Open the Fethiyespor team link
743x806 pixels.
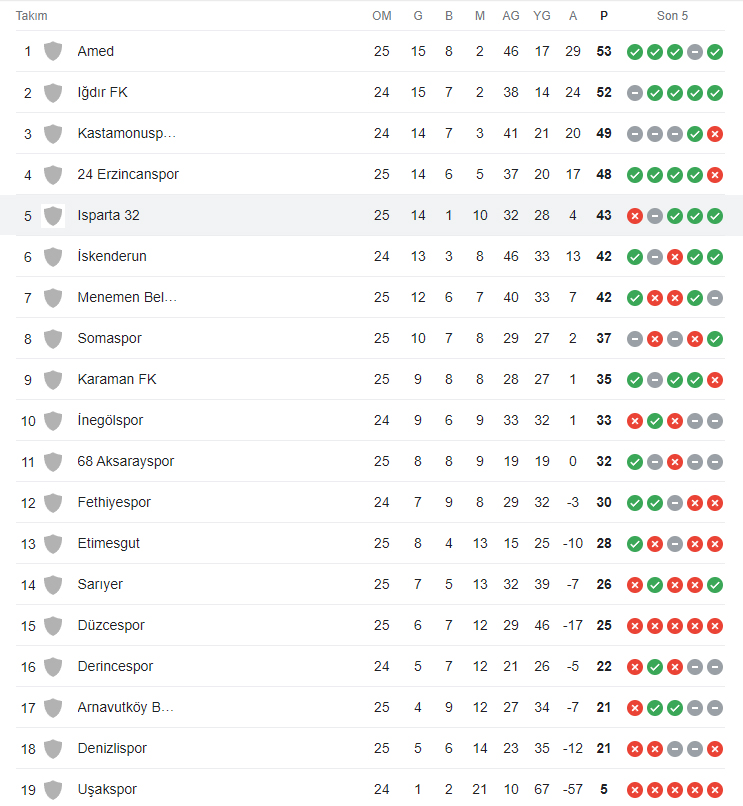click(x=114, y=502)
